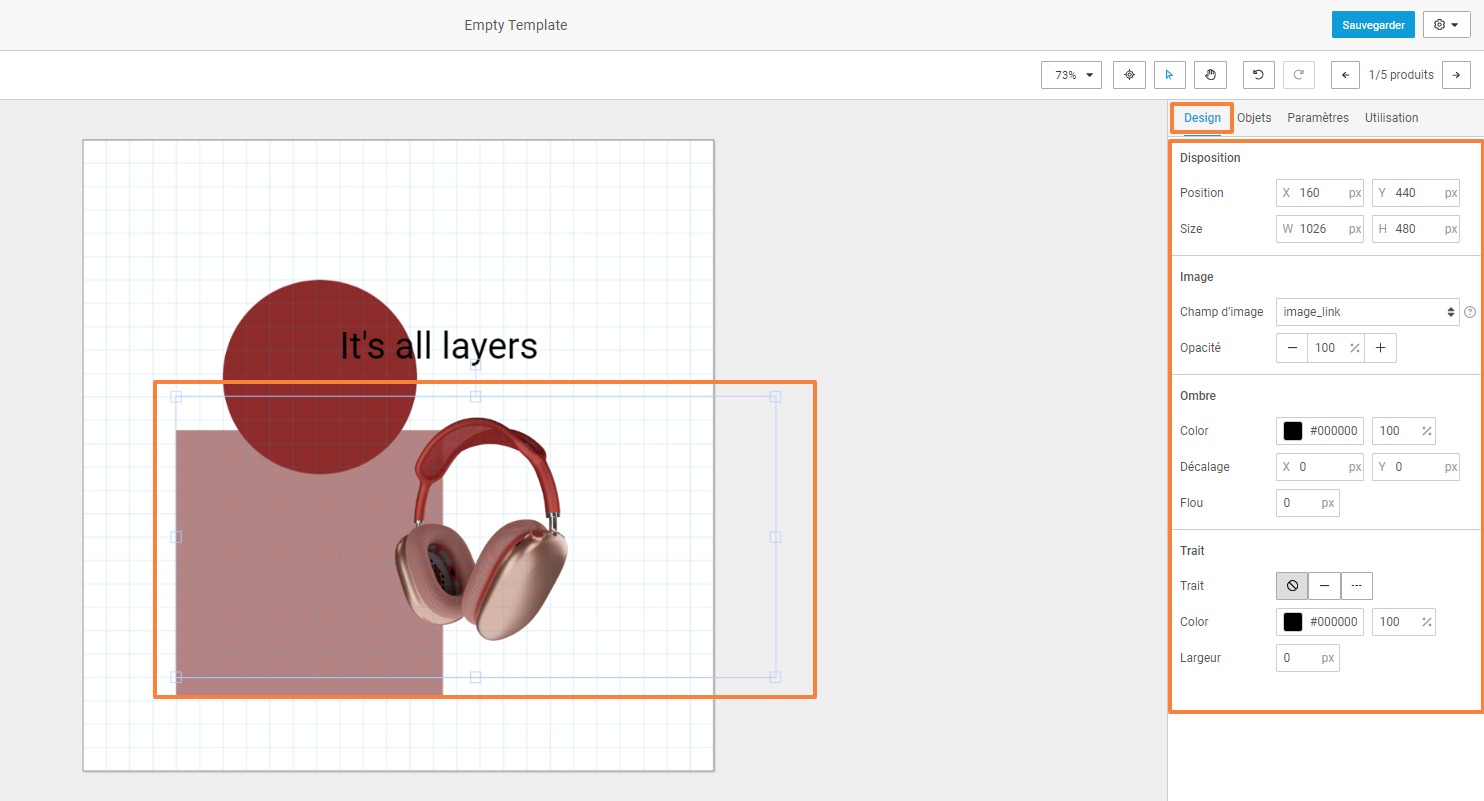Open the 73% zoom dropdown
The image size is (1484, 801).
(x=1071, y=75)
